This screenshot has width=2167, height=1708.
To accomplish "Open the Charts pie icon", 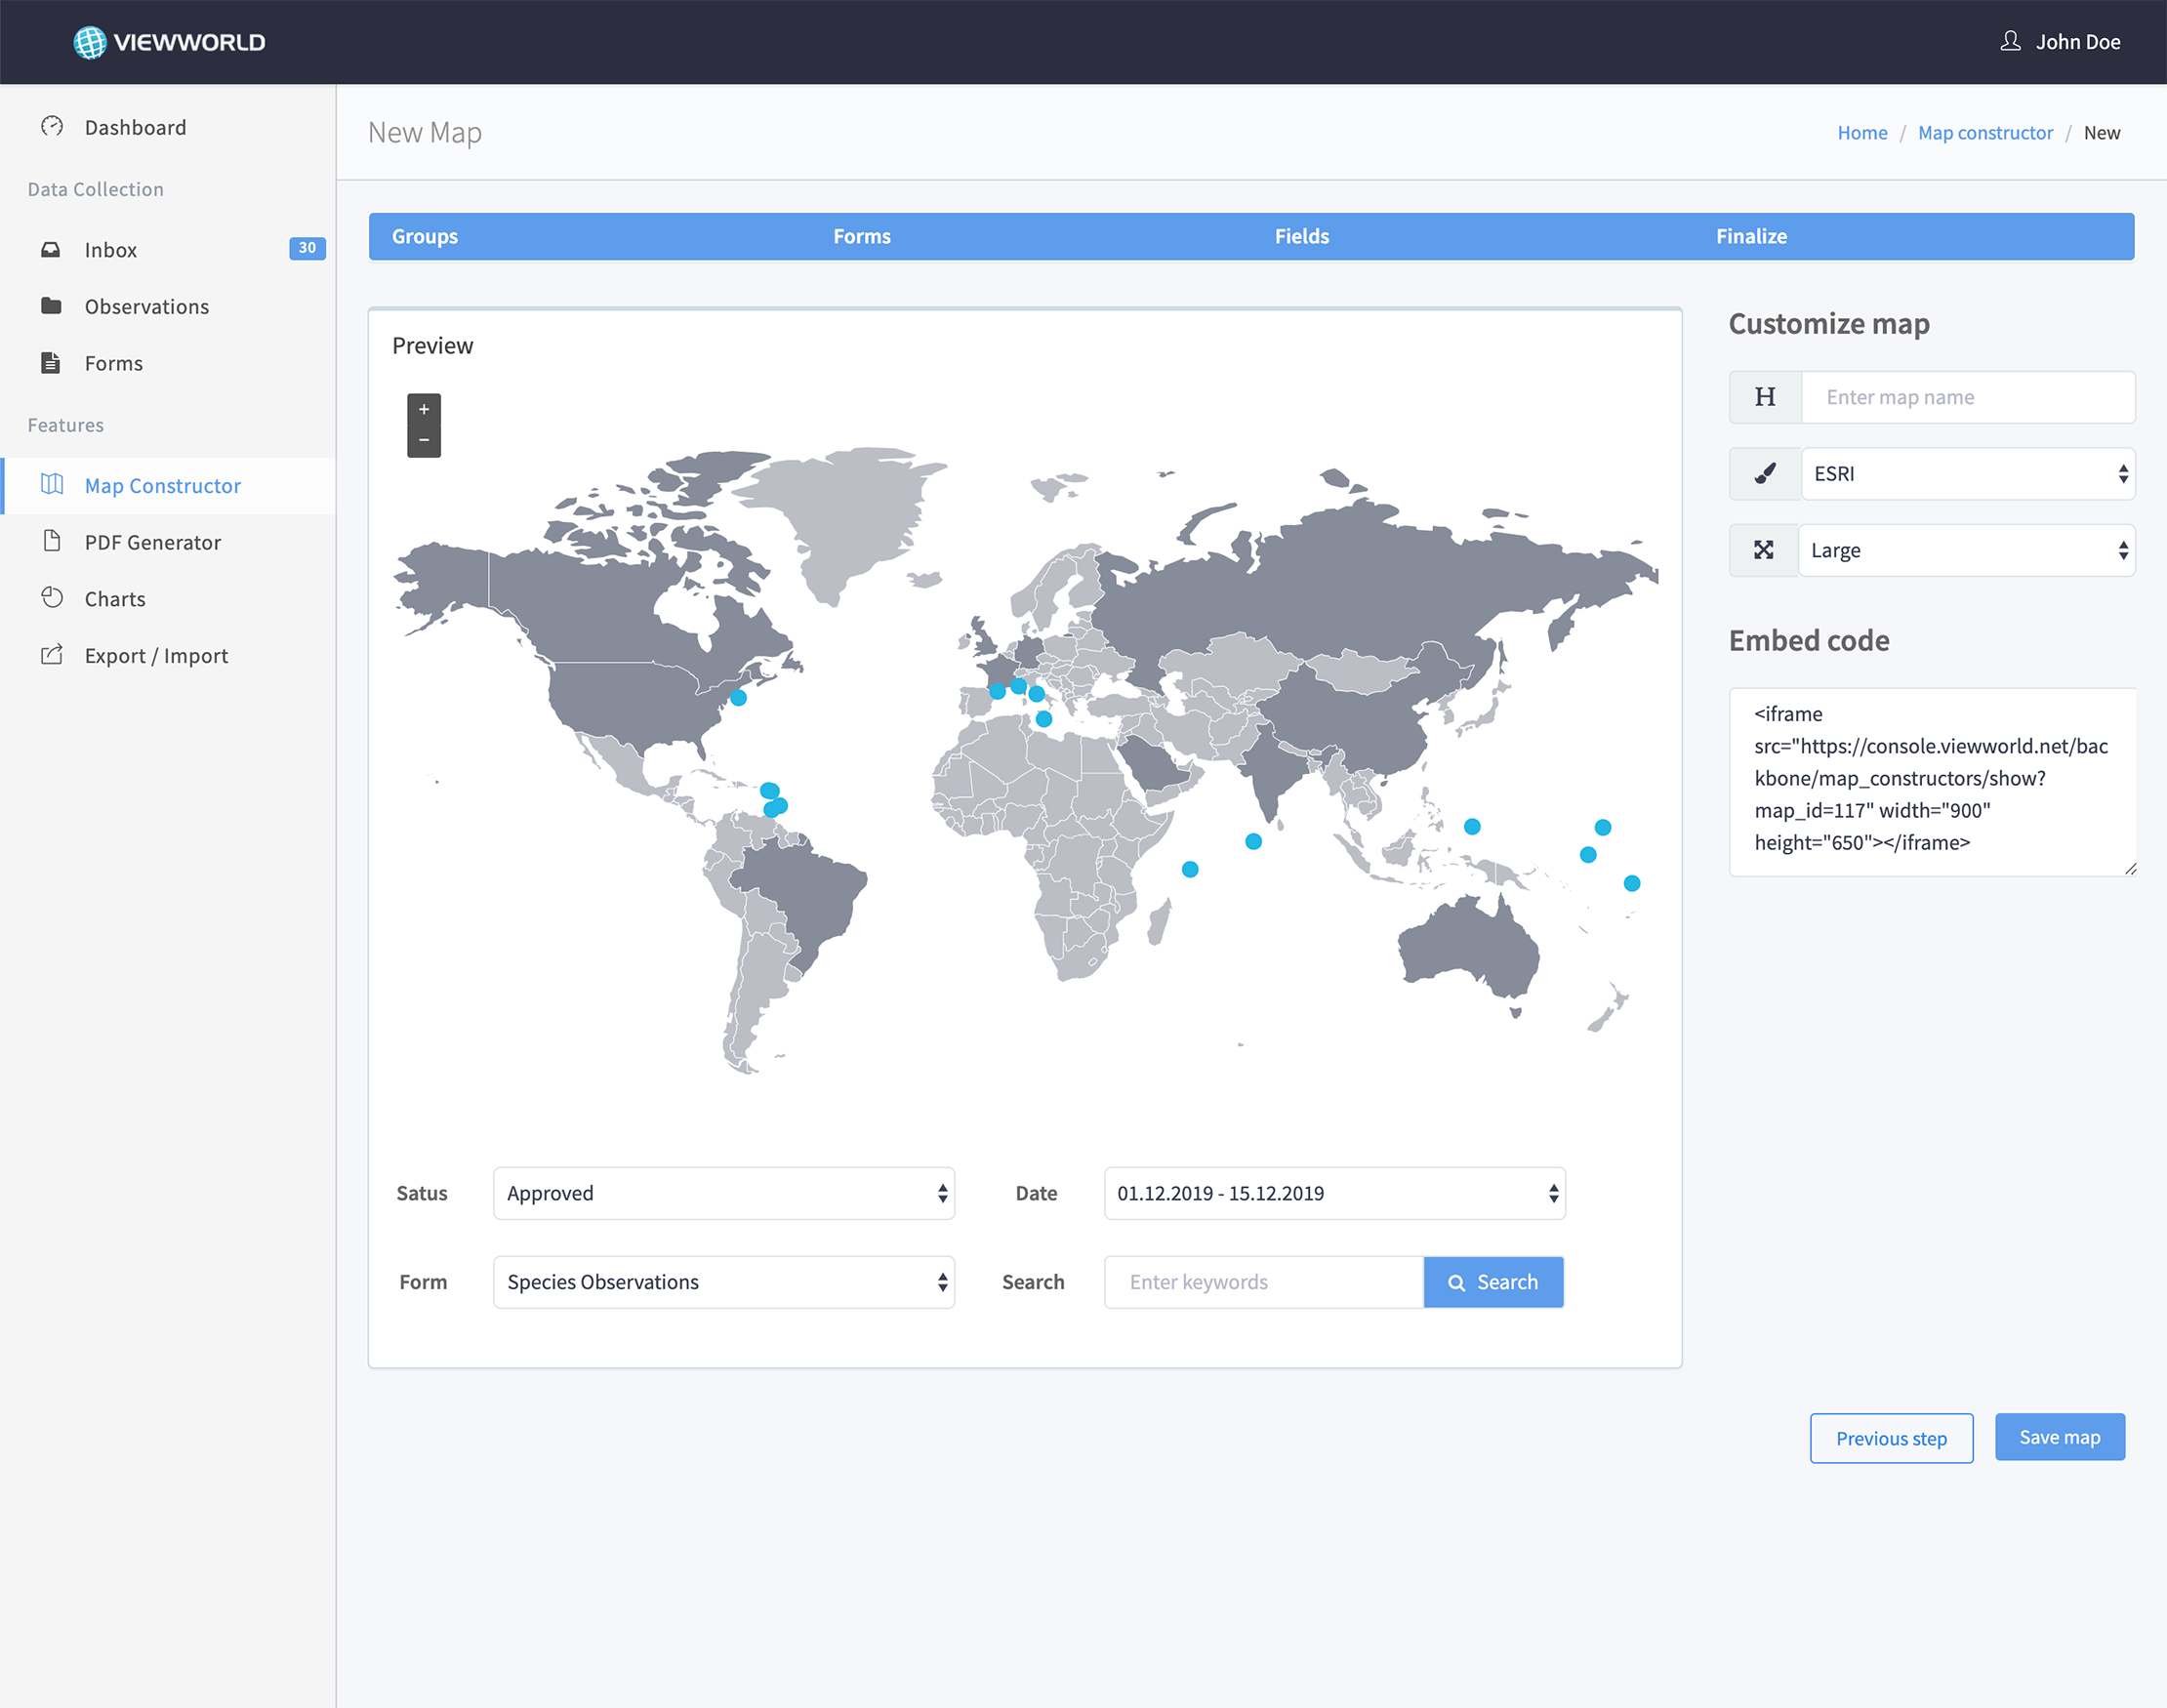I will pos(52,597).
